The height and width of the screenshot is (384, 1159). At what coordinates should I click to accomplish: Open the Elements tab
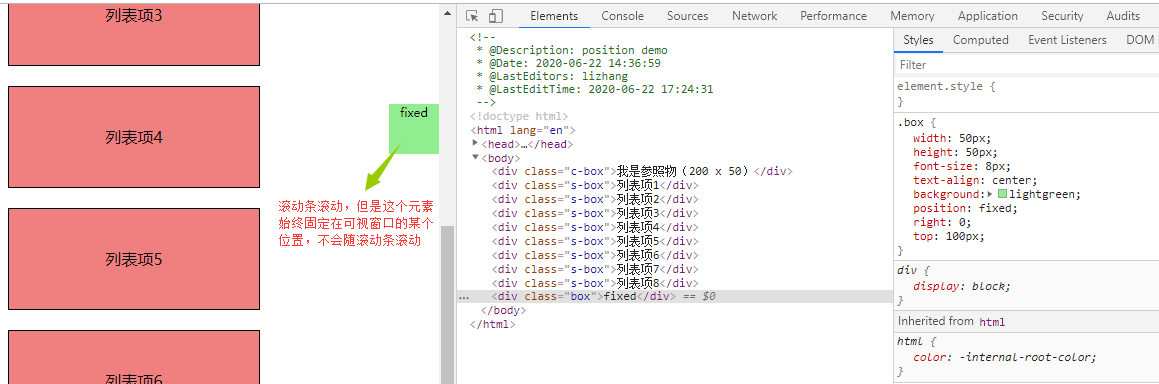click(x=554, y=16)
